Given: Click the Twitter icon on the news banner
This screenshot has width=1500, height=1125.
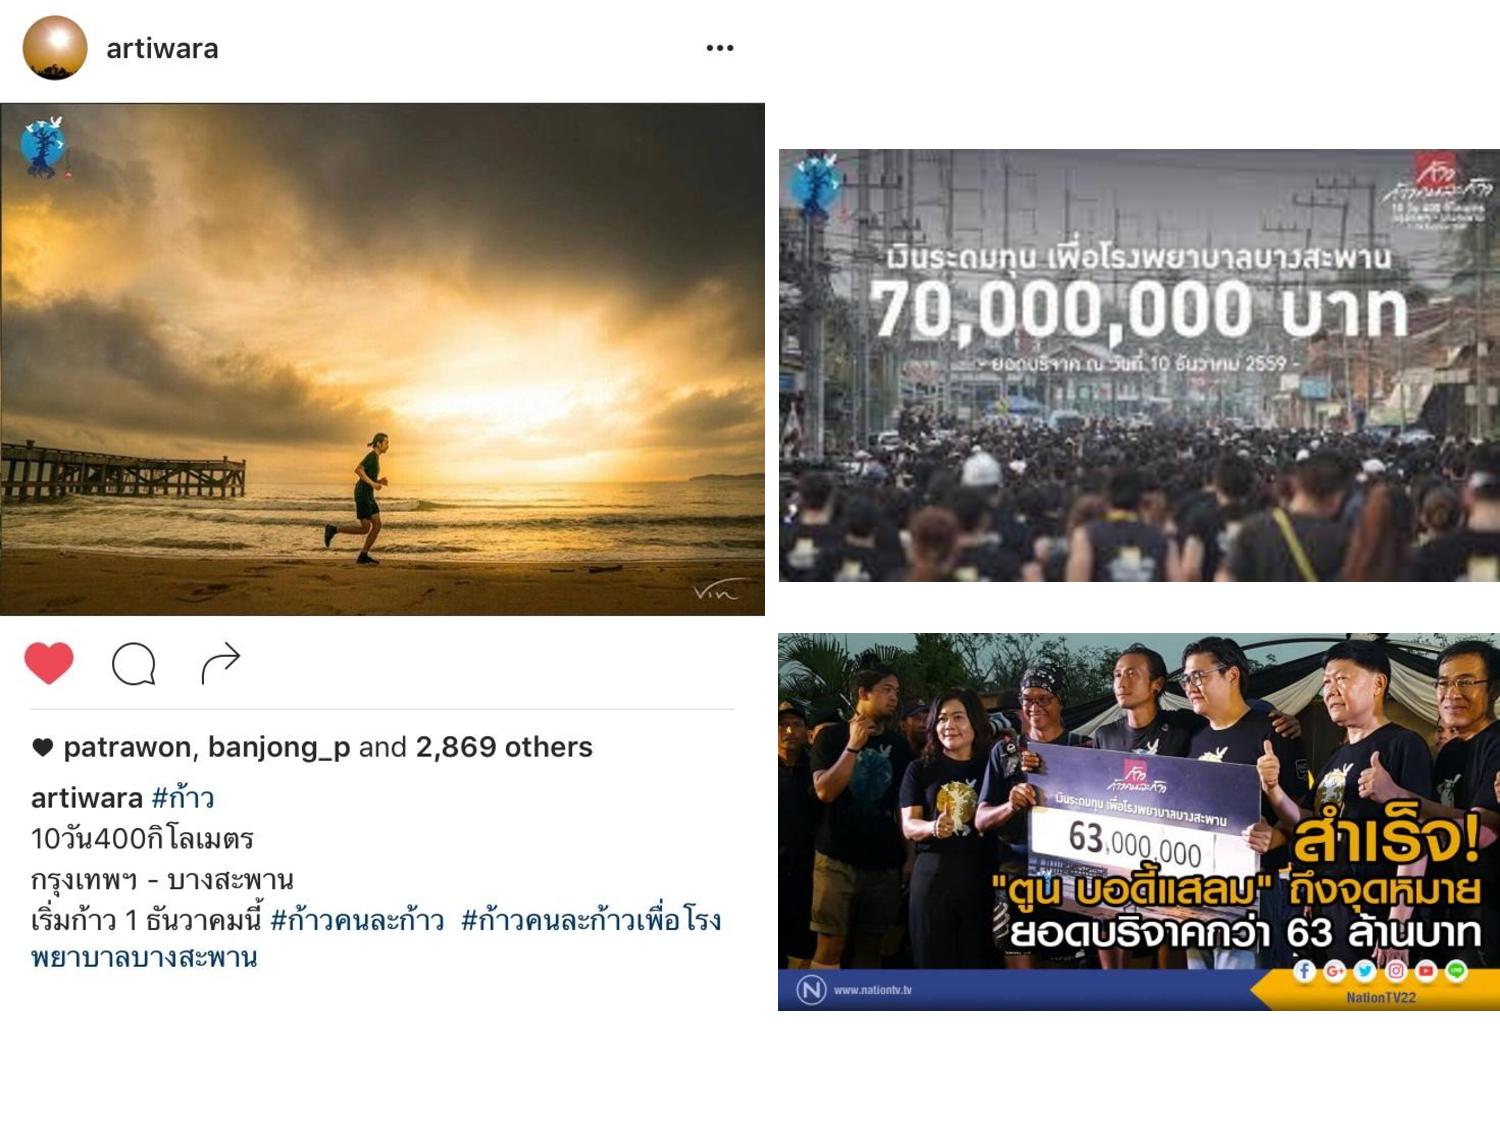Looking at the screenshot, I should click(1365, 970).
